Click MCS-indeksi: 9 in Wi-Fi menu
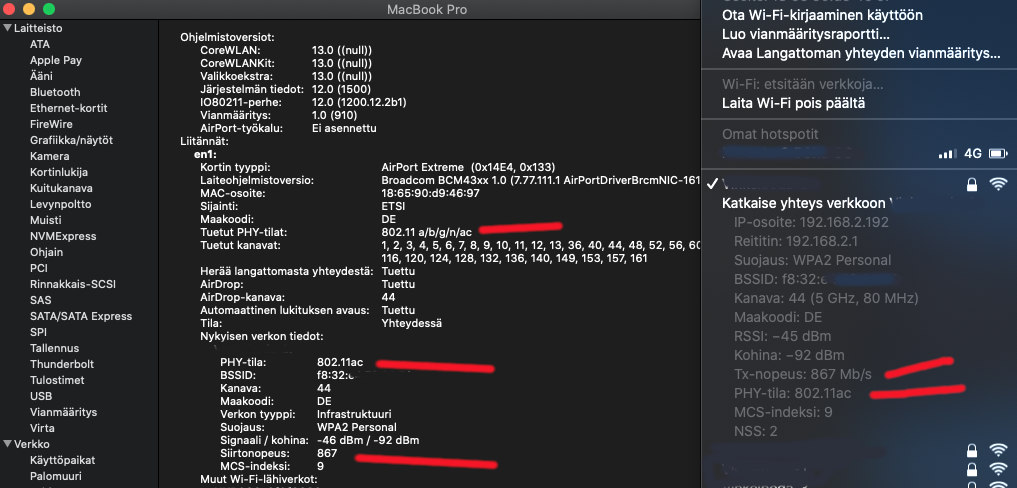This screenshot has height=488, width=1017. click(x=783, y=412)
